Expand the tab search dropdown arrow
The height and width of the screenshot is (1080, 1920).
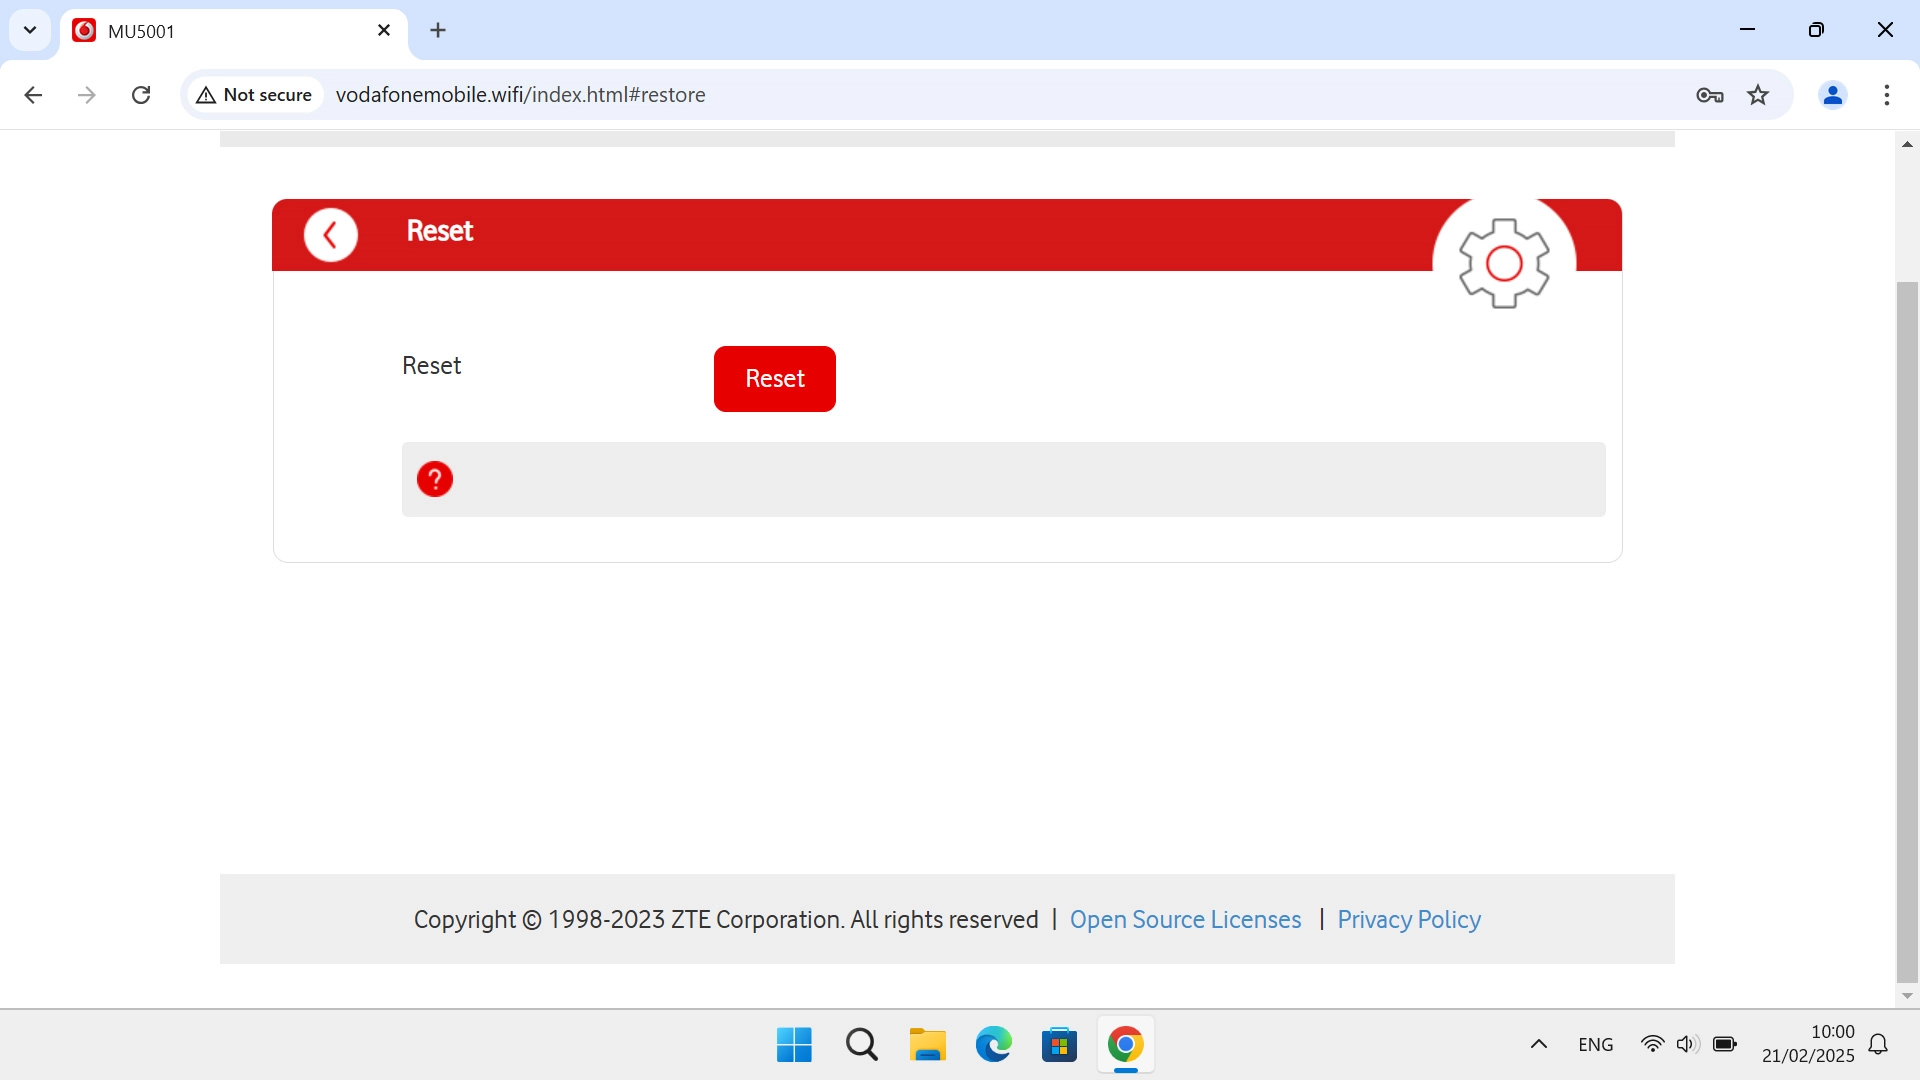click(x=30, y=30)
